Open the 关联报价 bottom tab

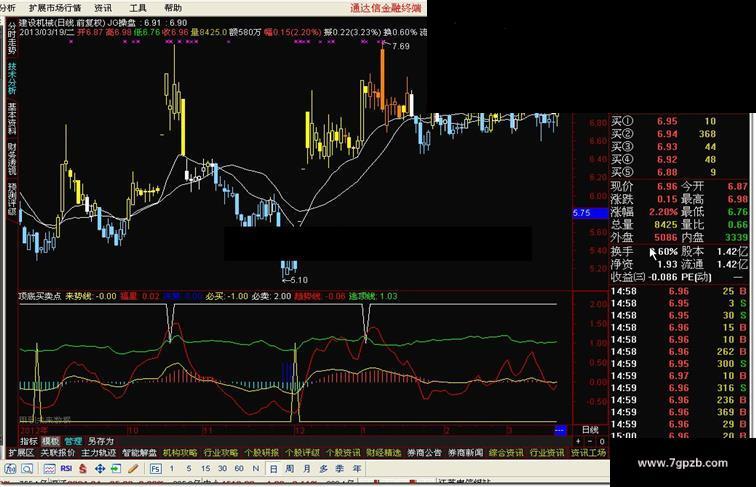pyautogui.click(x=57, y=453)
